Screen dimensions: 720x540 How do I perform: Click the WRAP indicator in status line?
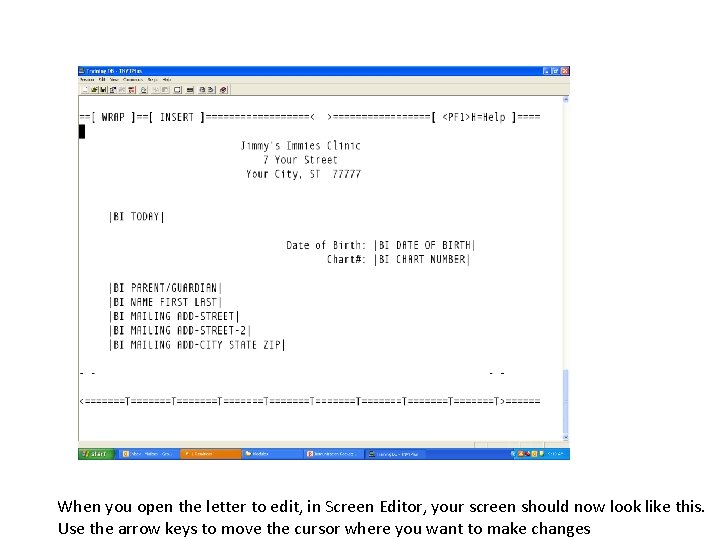(113, 118)
